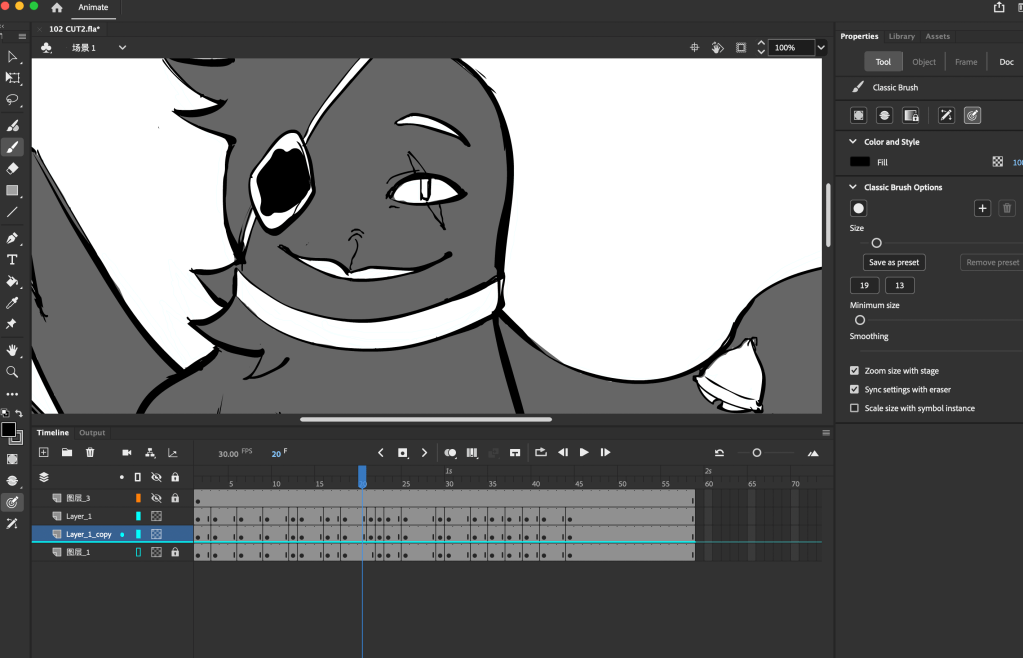The width and height of the screenshot is (1023, 658).
Task: Collapse the Classic Brush Options section
Action: [853, 187]
